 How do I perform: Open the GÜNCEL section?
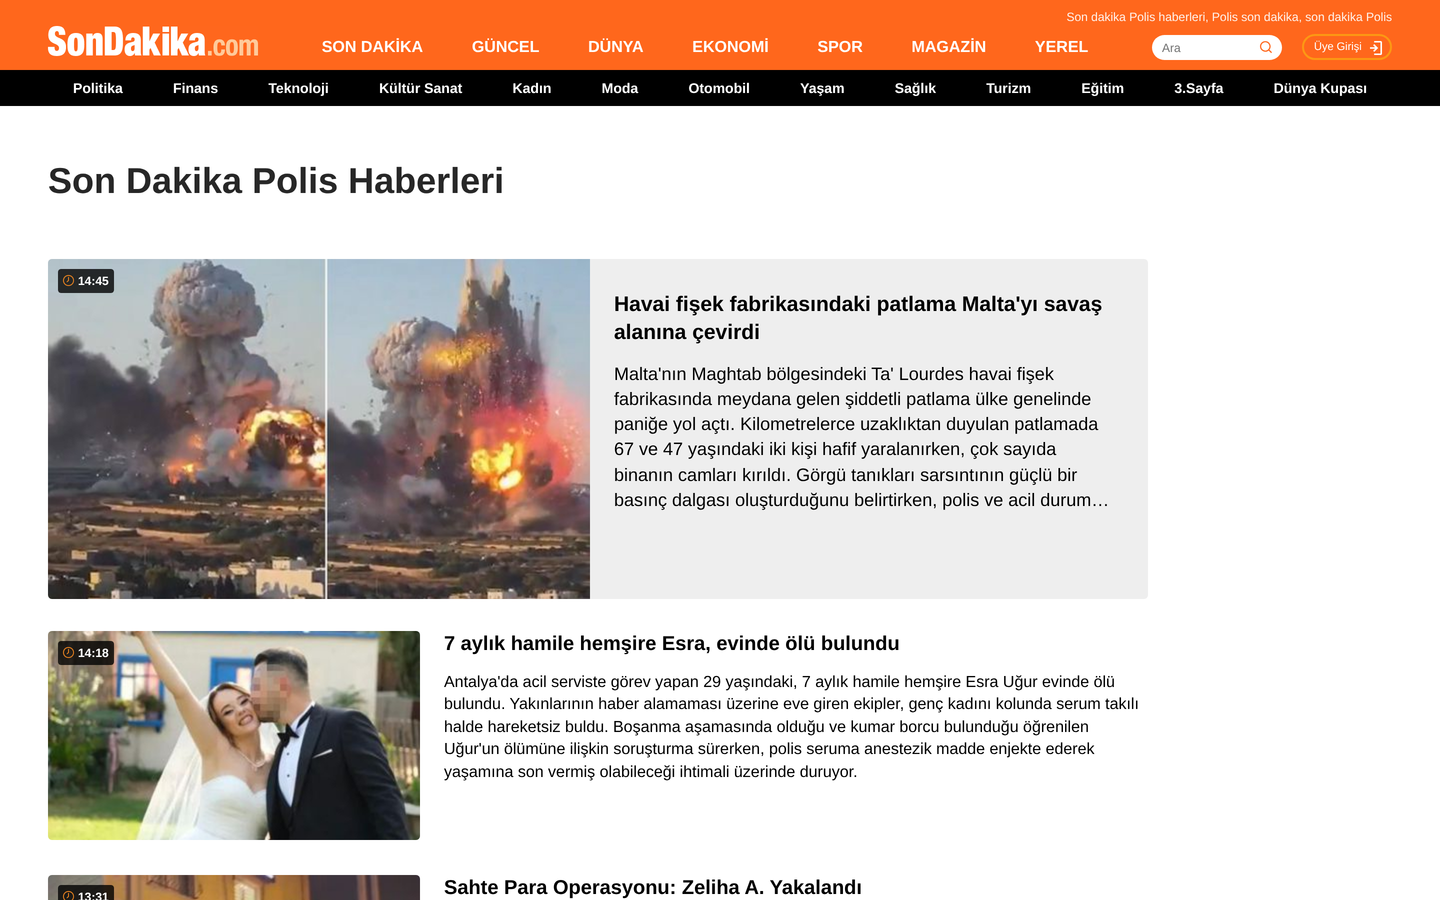pos(505,47)
